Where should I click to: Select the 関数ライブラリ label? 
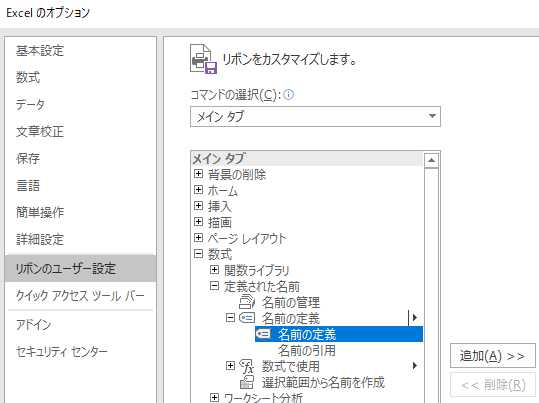(x=257, y=270)
